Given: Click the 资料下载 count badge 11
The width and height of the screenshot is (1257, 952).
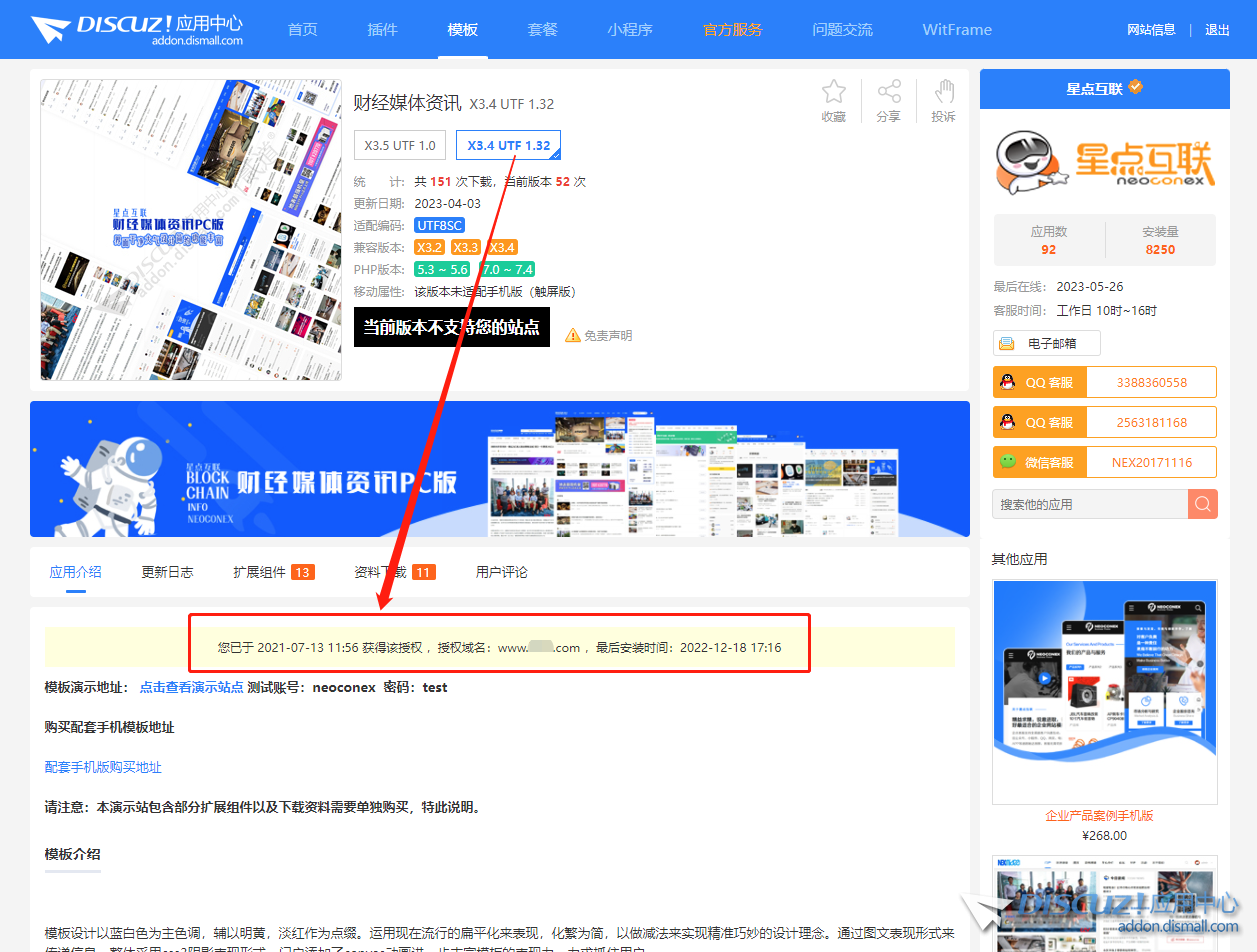Looking at the screenshot, I should tap(424, 572).
